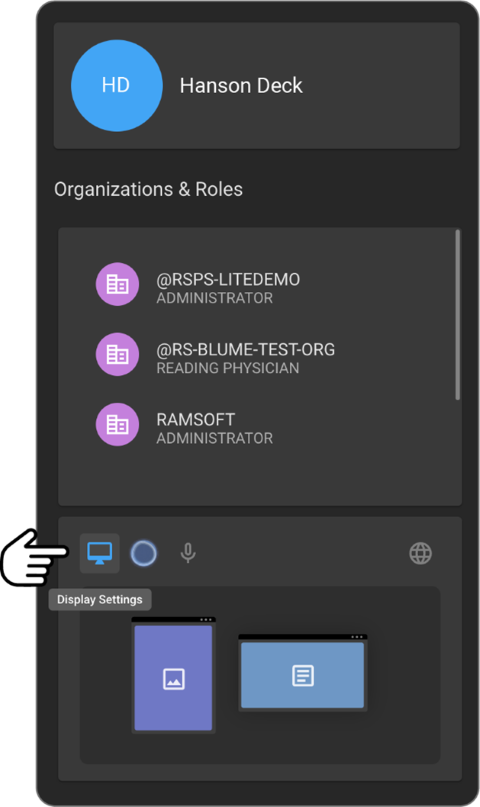Click Hanson Deck user name
This screenshot has width=480, height=807.
pos(241,85)
